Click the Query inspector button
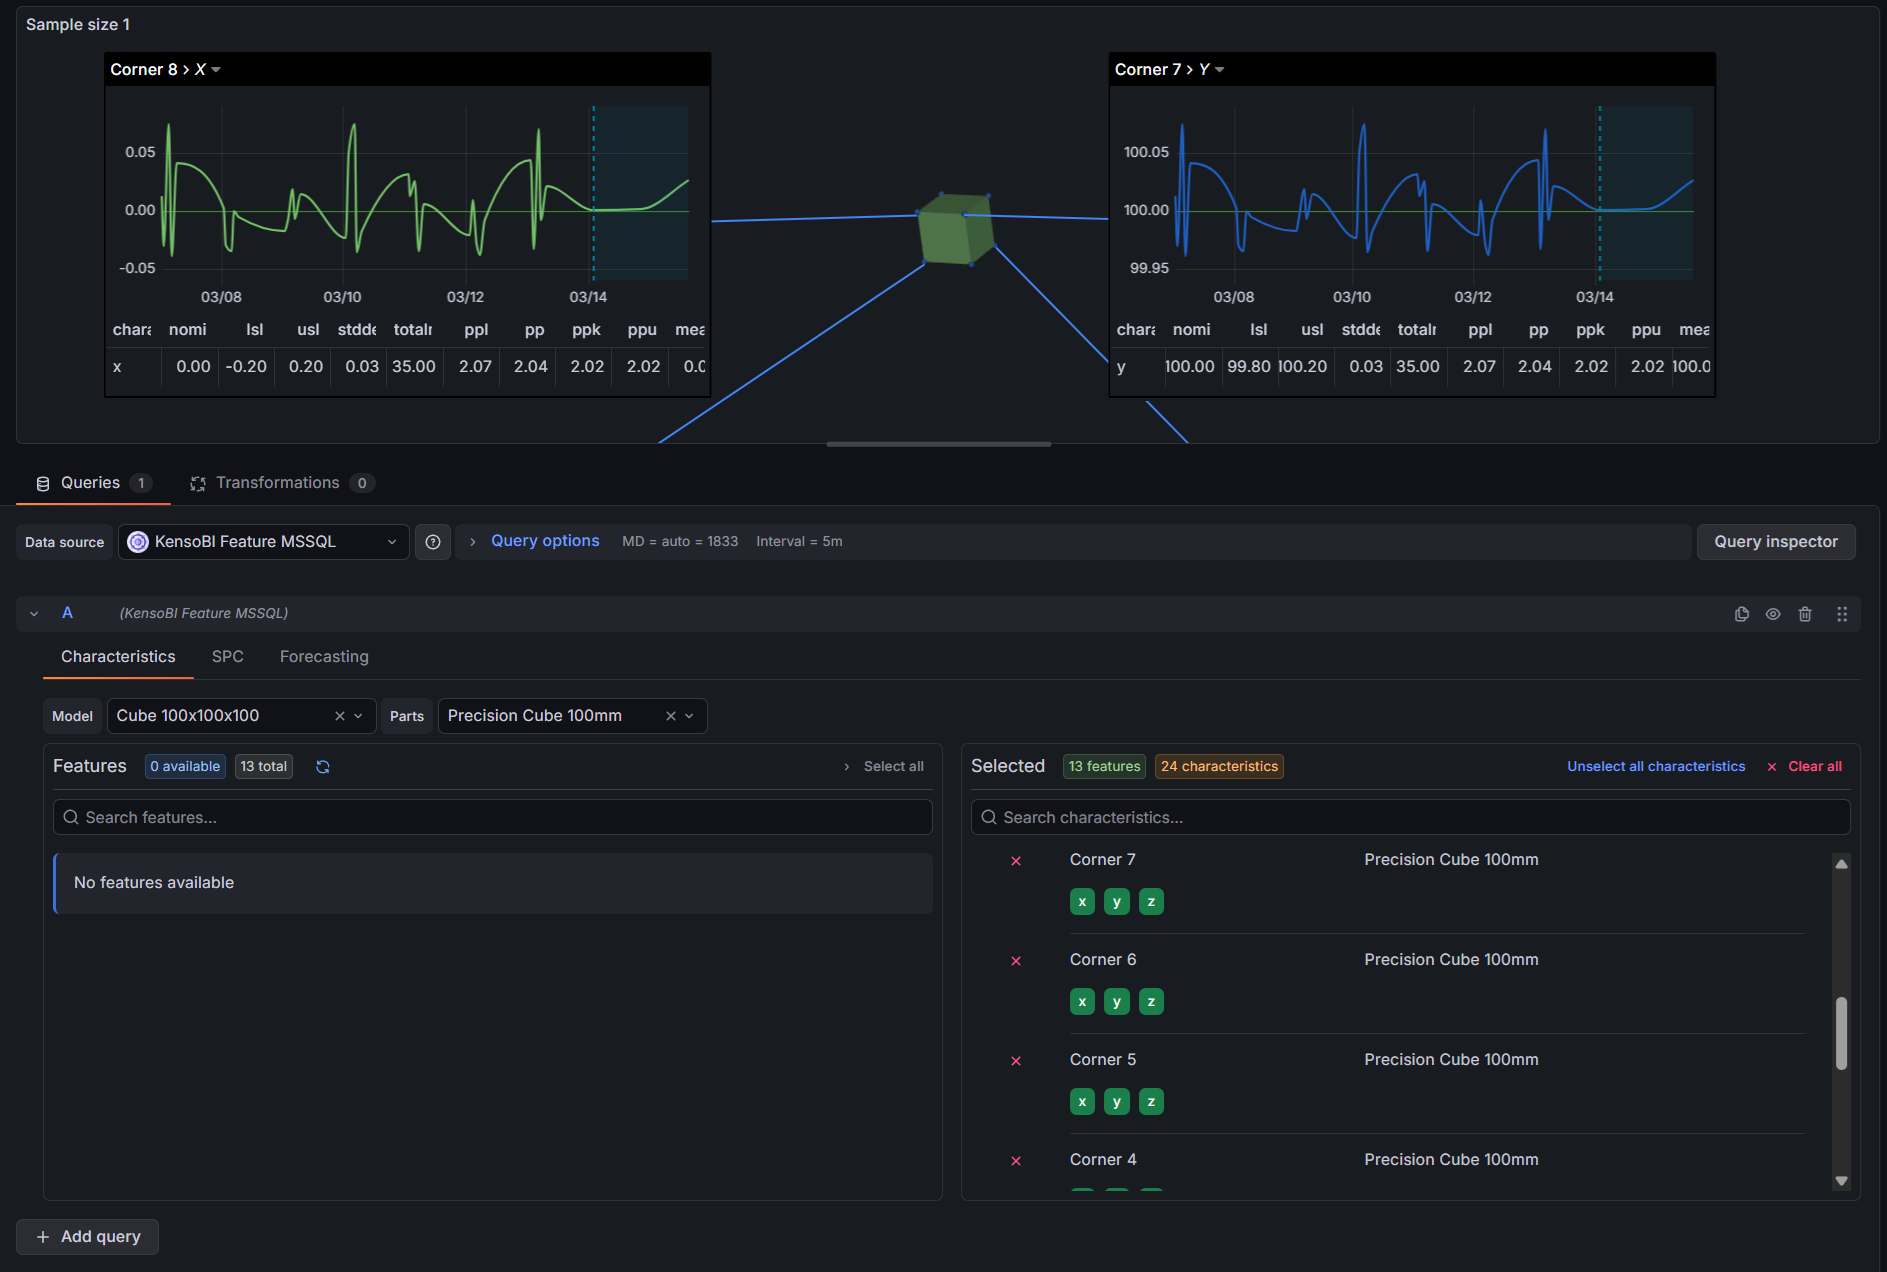 coord(1775,542)
